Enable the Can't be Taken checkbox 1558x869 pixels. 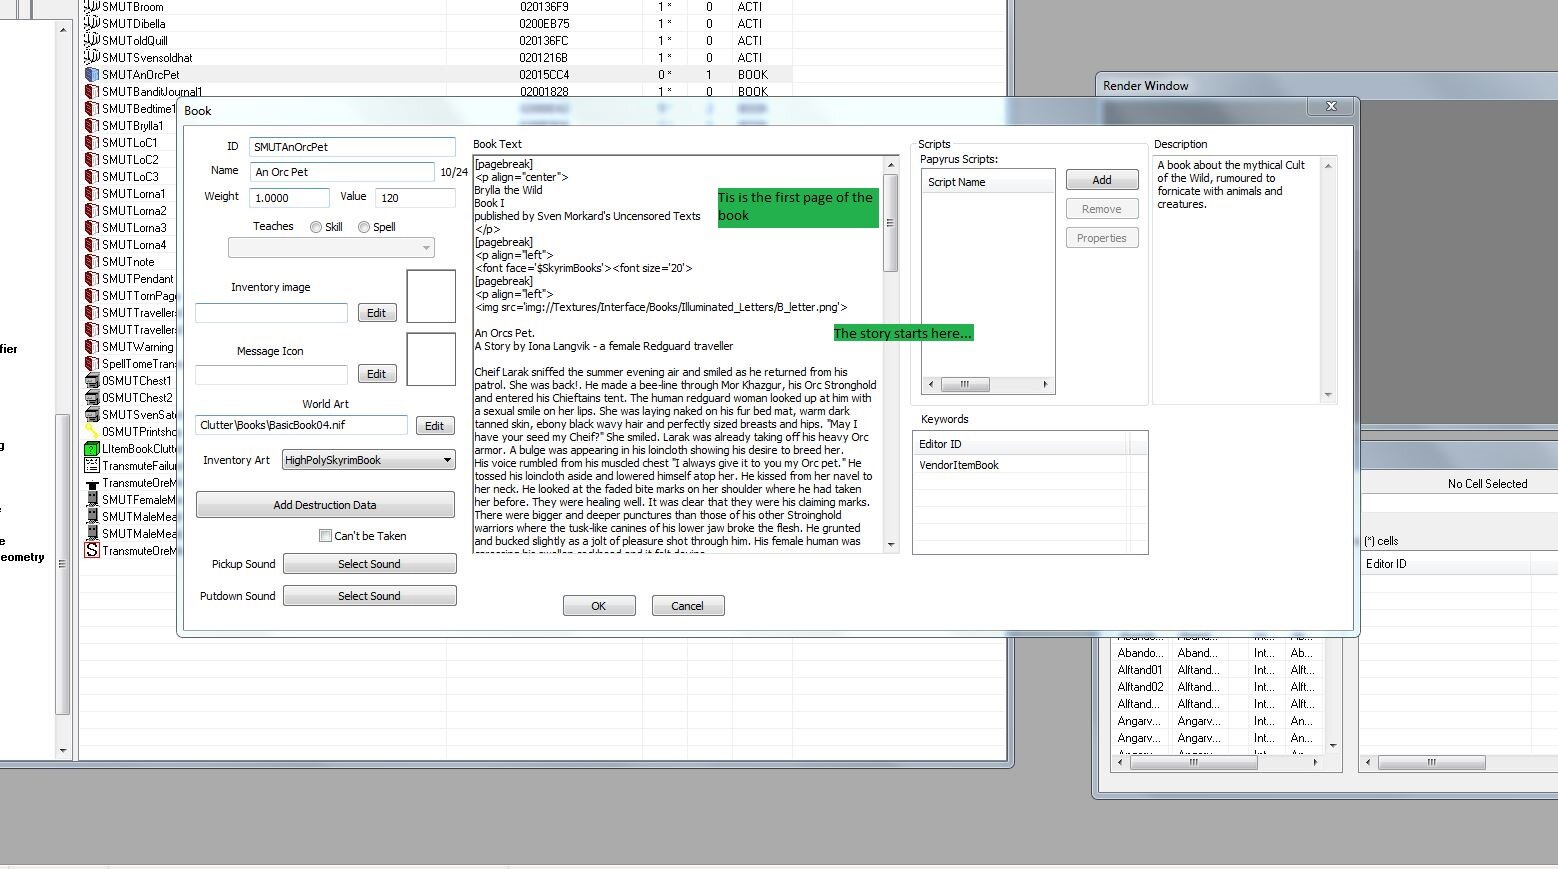[x=325, y=536]
